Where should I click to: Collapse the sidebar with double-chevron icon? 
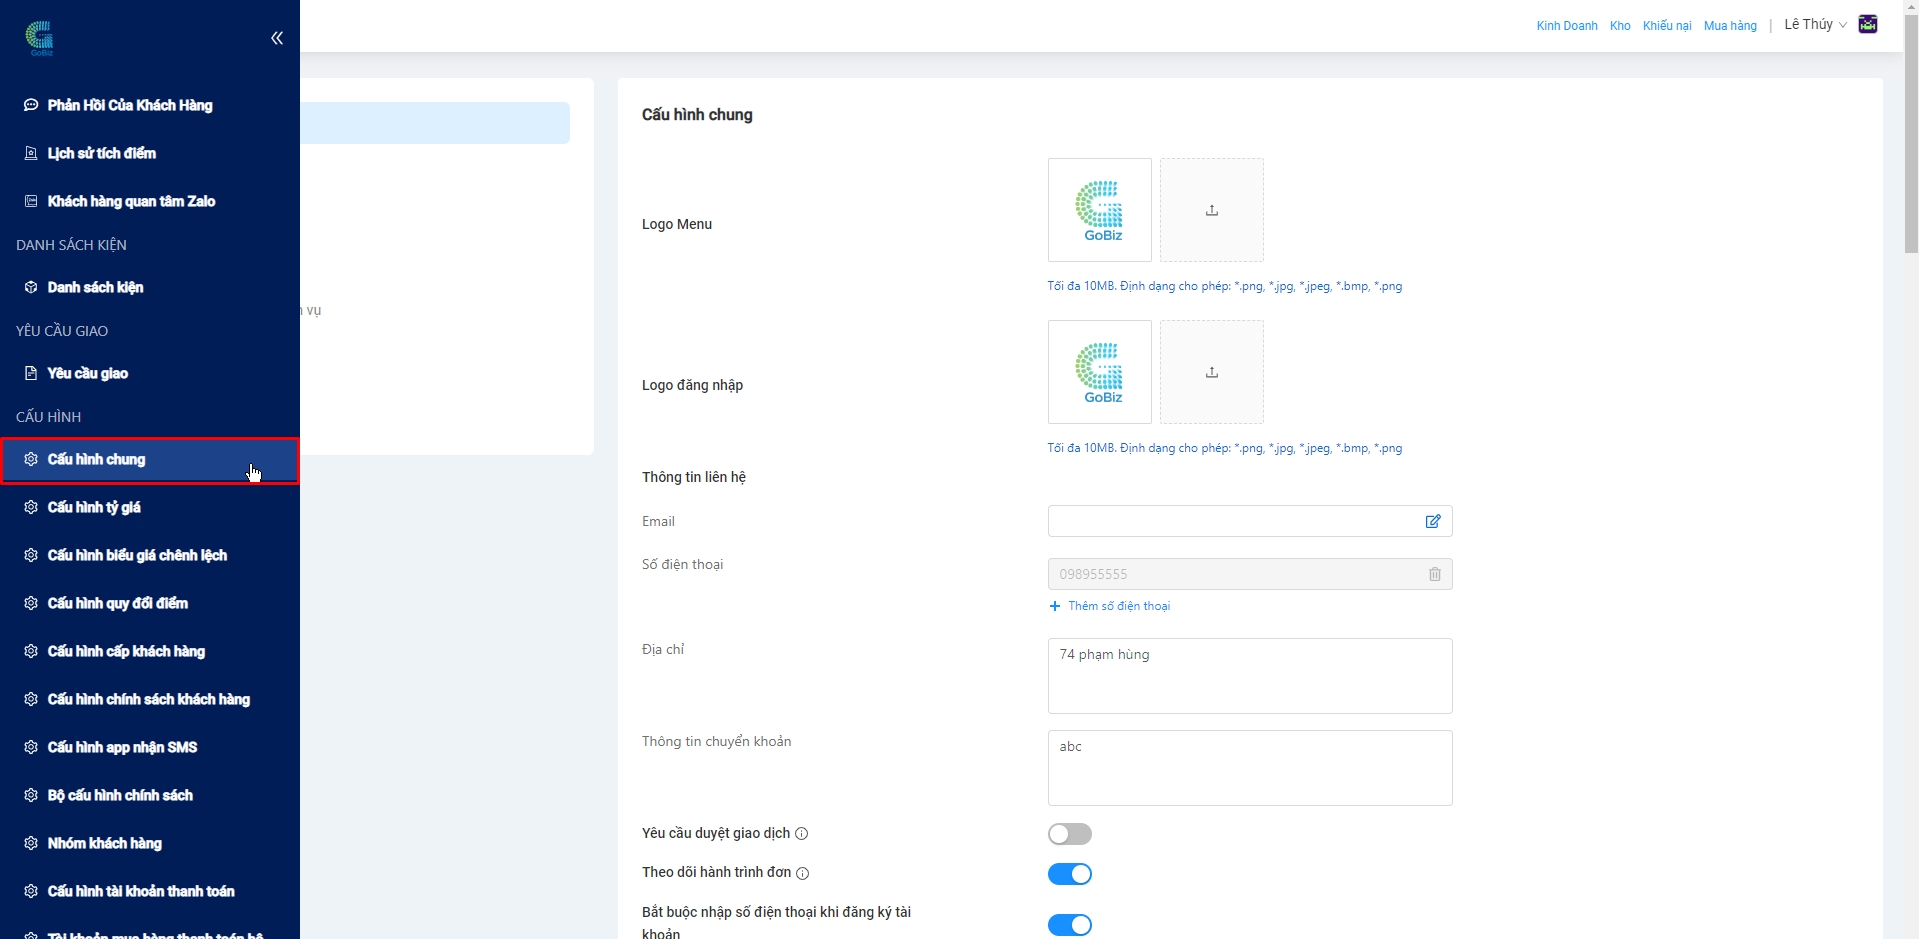click(x=277, y=38)
